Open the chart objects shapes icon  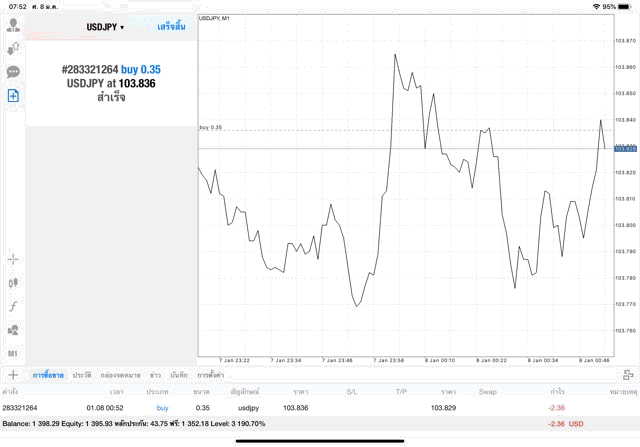point(14,330)
